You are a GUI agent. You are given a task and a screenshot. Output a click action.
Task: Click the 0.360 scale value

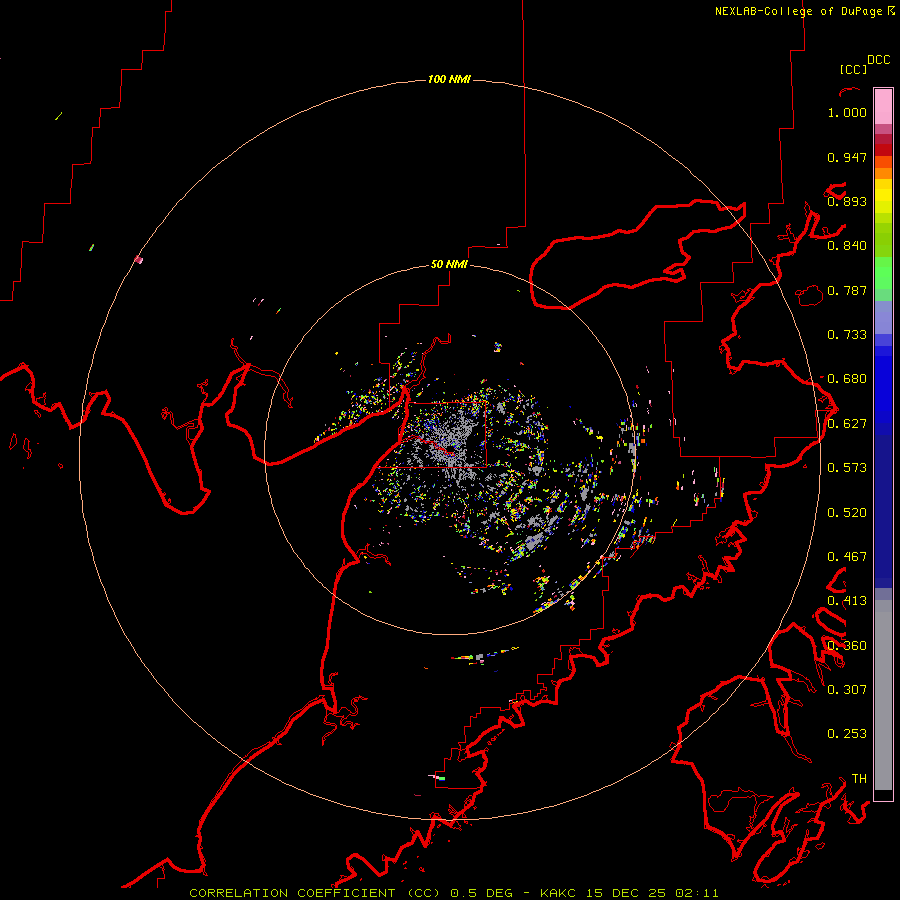click(847, 646)
